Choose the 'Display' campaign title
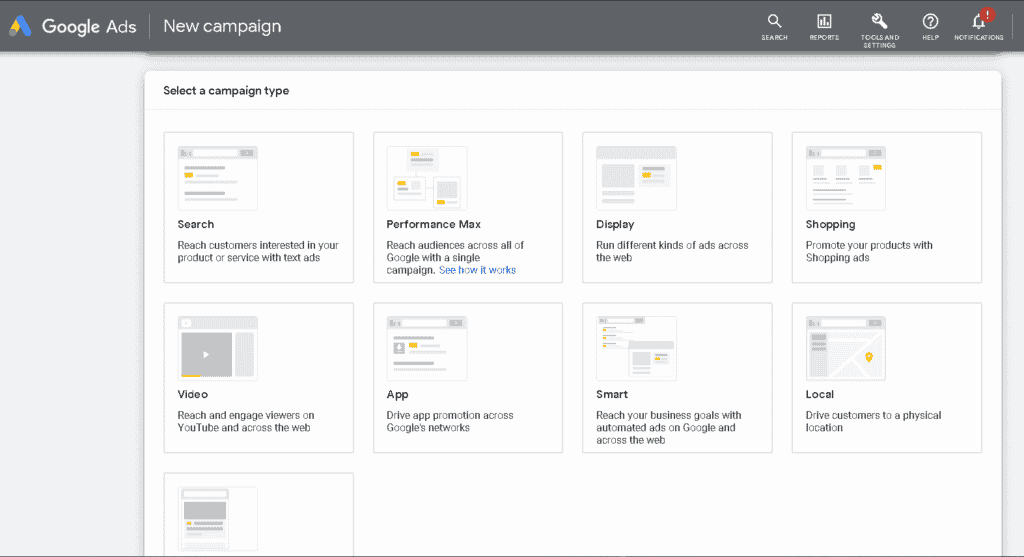The width and height of the screenshot is (1024, 557). [x=615, y=224]
